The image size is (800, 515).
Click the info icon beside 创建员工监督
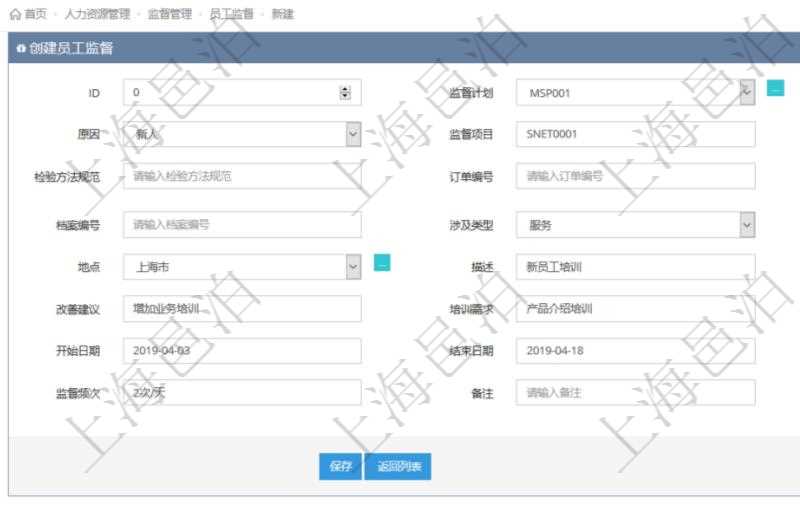[x=21, y=48]
